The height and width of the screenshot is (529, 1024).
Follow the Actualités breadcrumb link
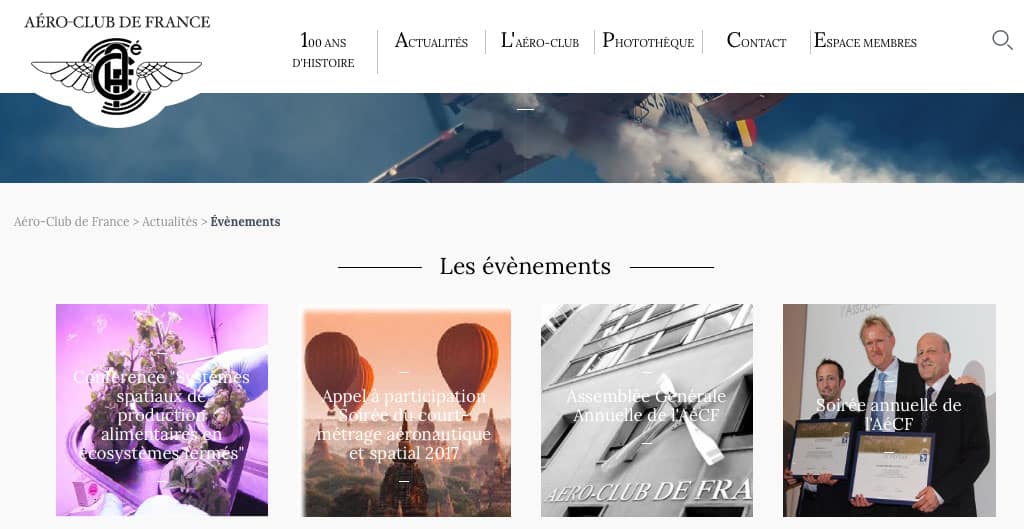tap(170, 221)
